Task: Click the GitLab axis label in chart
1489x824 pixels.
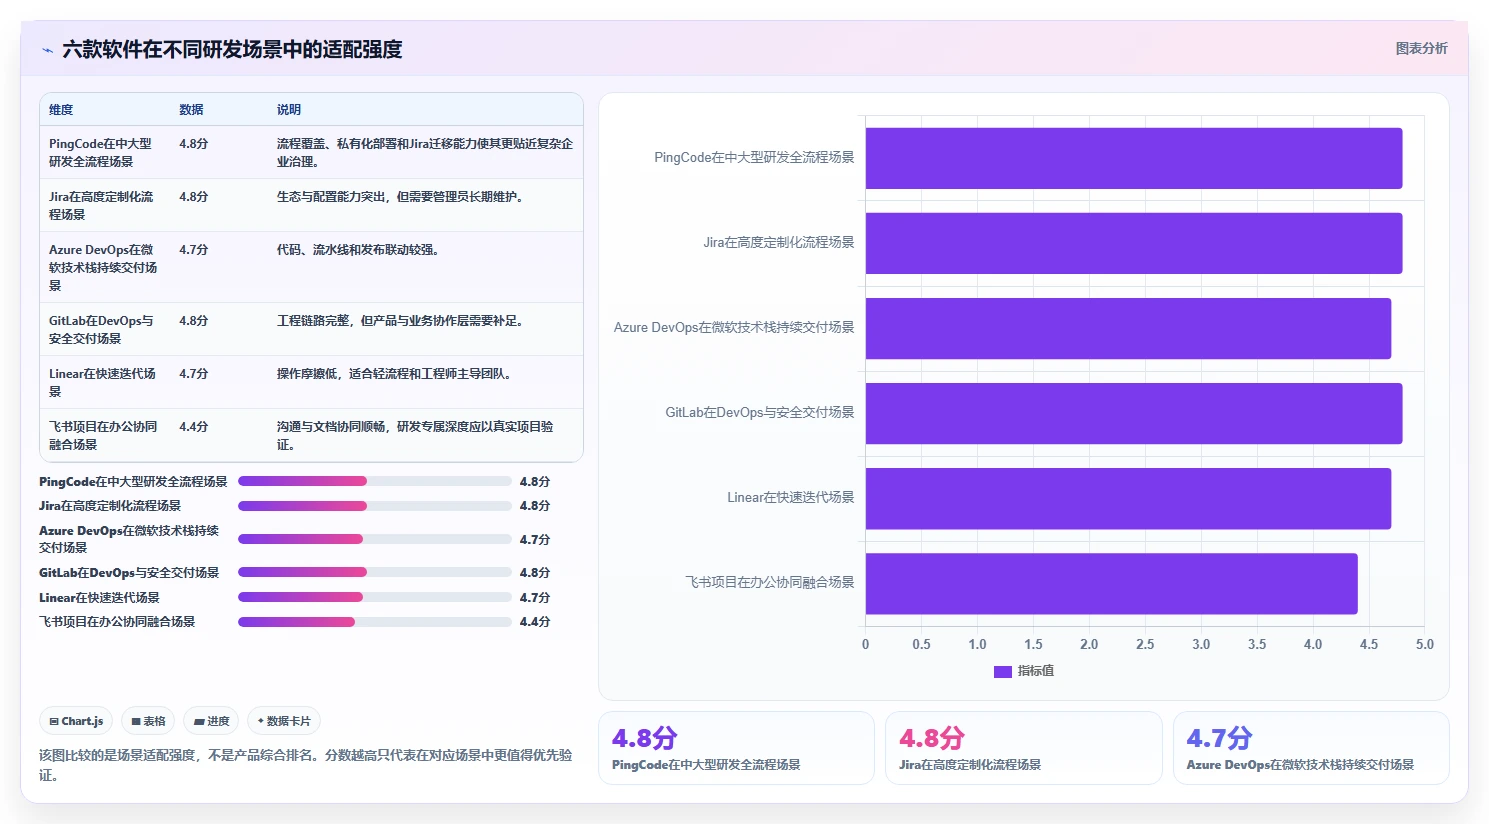Action: point(760,413)
